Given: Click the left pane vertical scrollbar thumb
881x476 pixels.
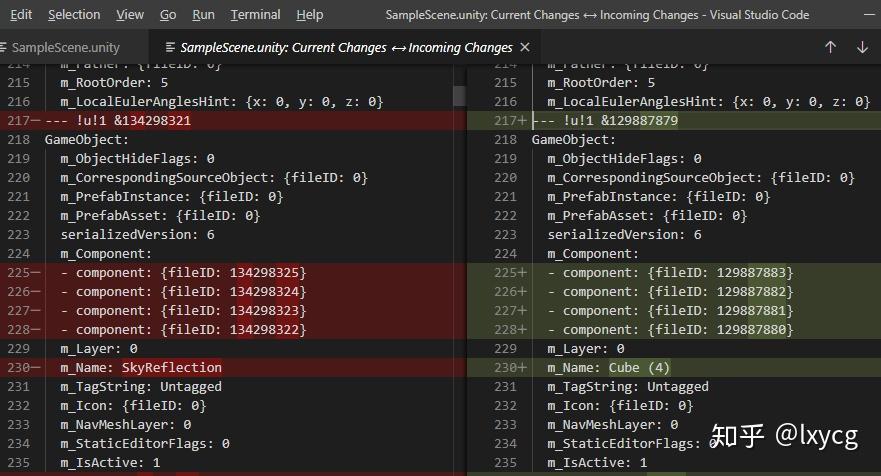Looking at the screenshot, I should click(460, 97).
